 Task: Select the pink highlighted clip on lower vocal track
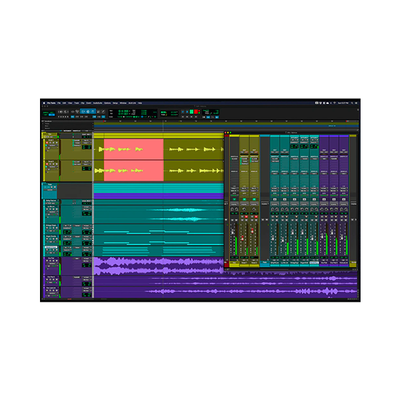134,171
